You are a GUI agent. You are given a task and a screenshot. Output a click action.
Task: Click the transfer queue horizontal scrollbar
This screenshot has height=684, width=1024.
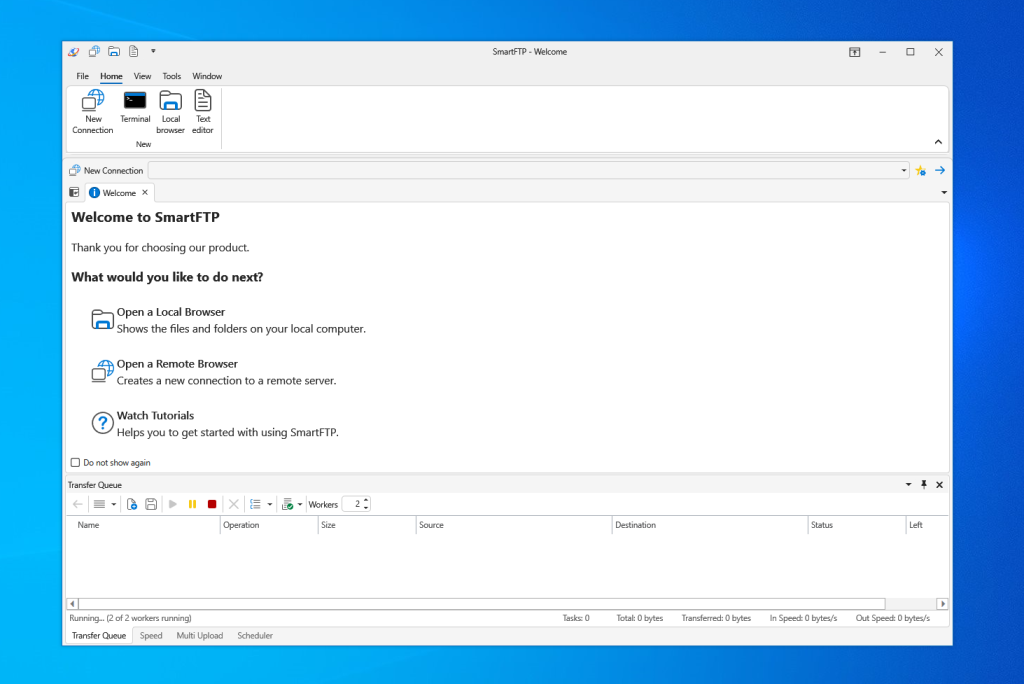pyautogui.click(x=500, y=603)
